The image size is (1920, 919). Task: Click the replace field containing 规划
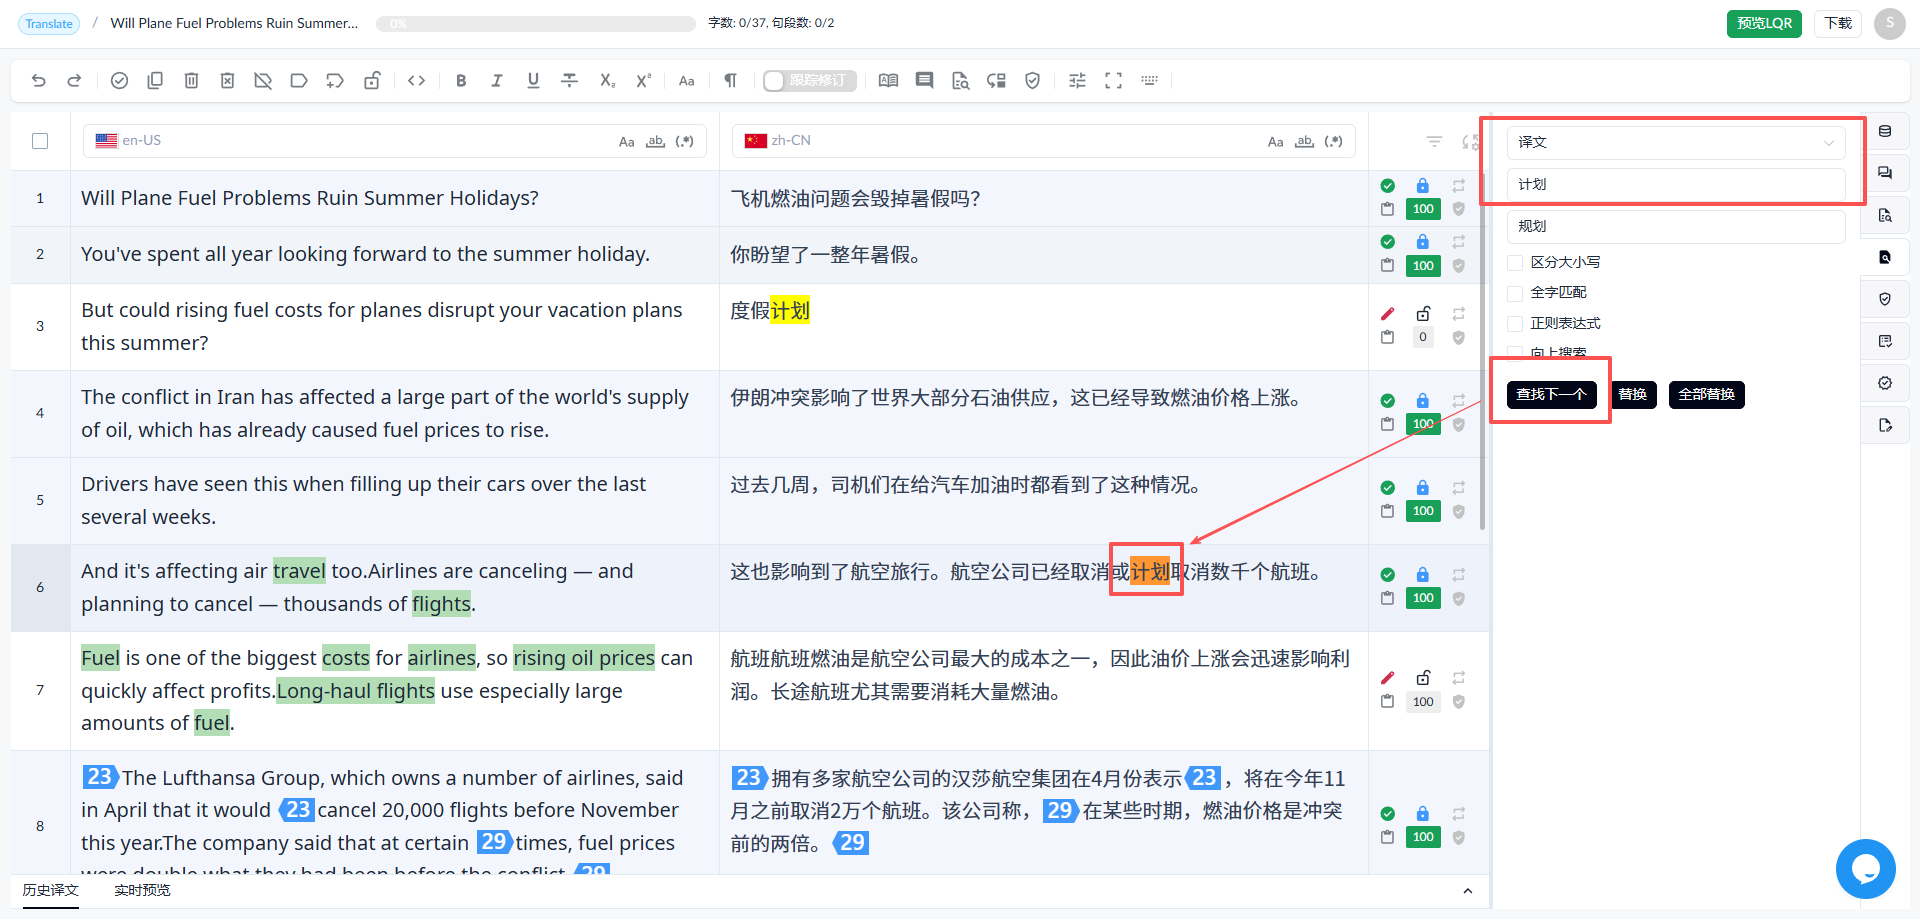click(1676, 226)
